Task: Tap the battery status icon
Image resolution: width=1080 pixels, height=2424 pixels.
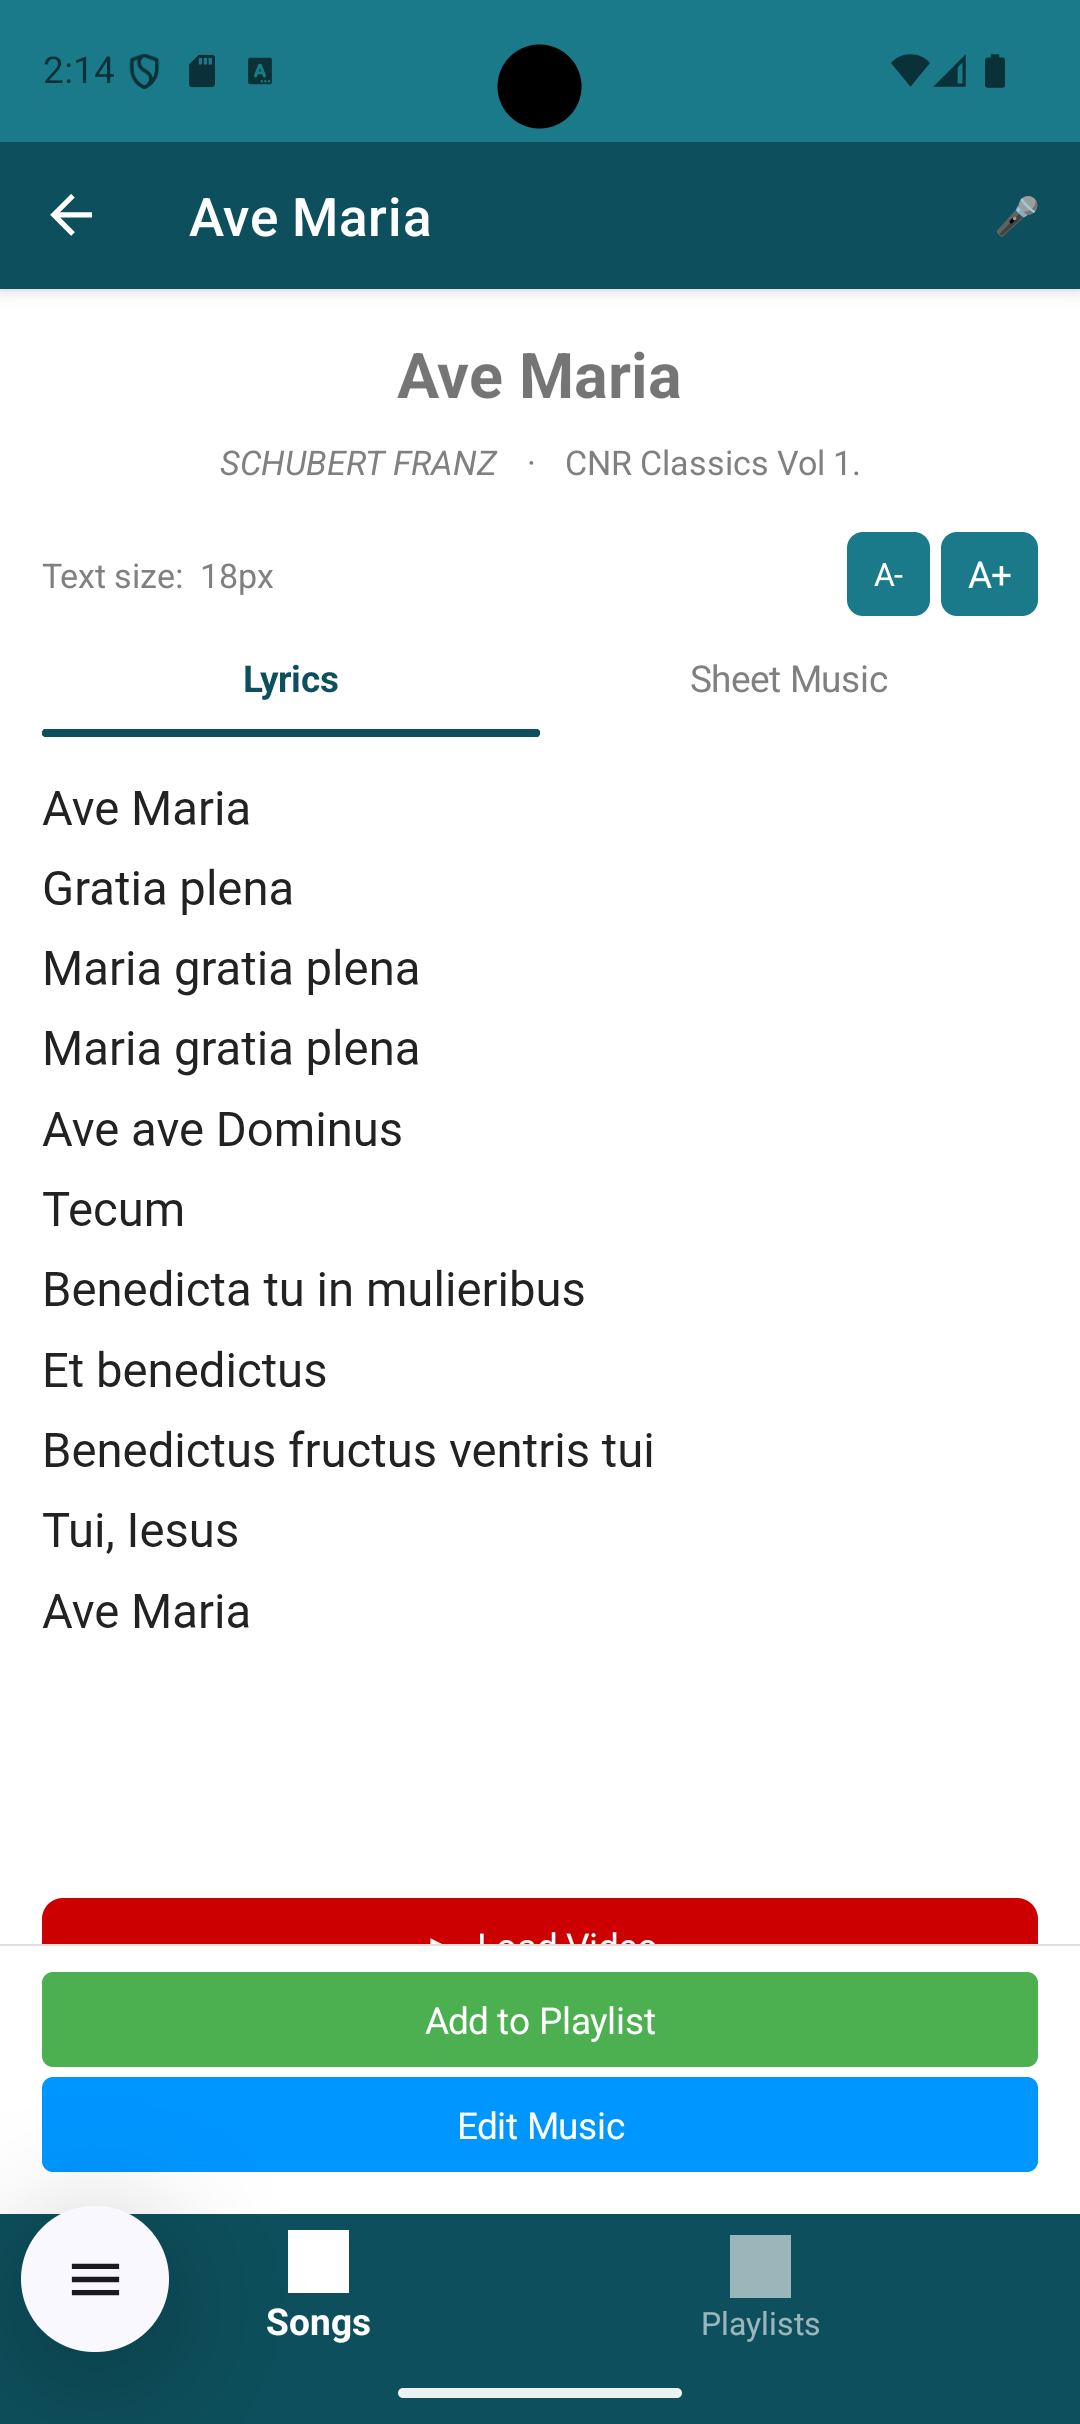Action: click(x=995, y=71)
